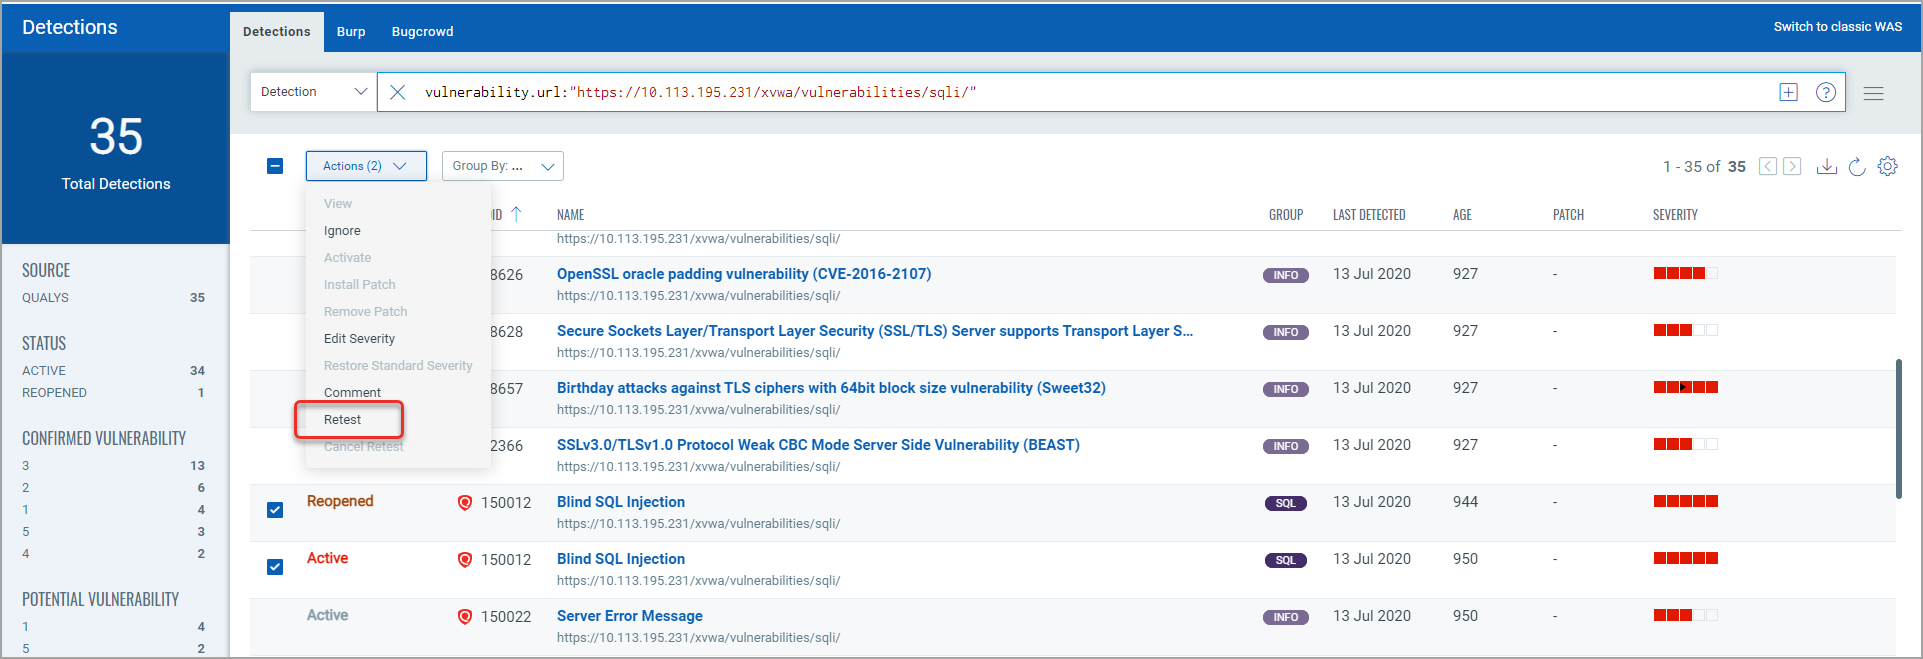
Task: Open Birthday attacks Sweet32 vulnerability link
Action: [x=831, y=388]
